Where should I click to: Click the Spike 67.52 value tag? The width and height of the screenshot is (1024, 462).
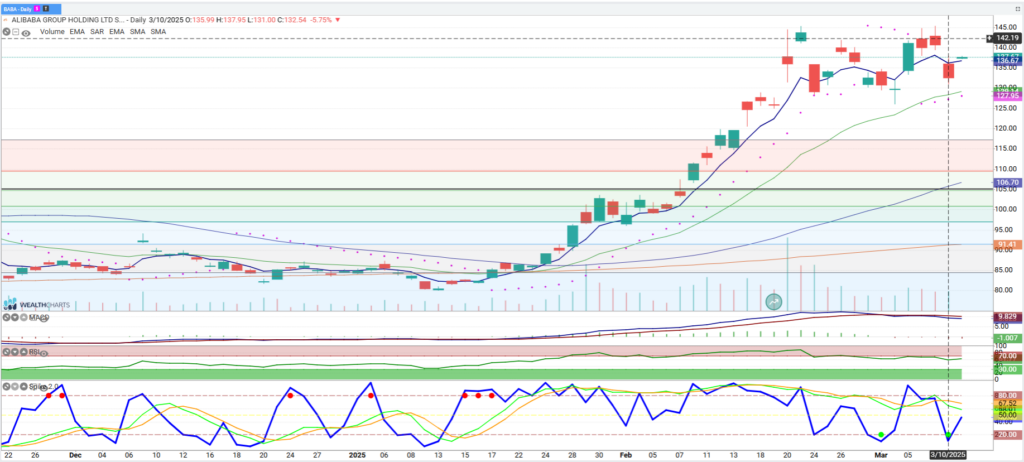(1008, 403)
